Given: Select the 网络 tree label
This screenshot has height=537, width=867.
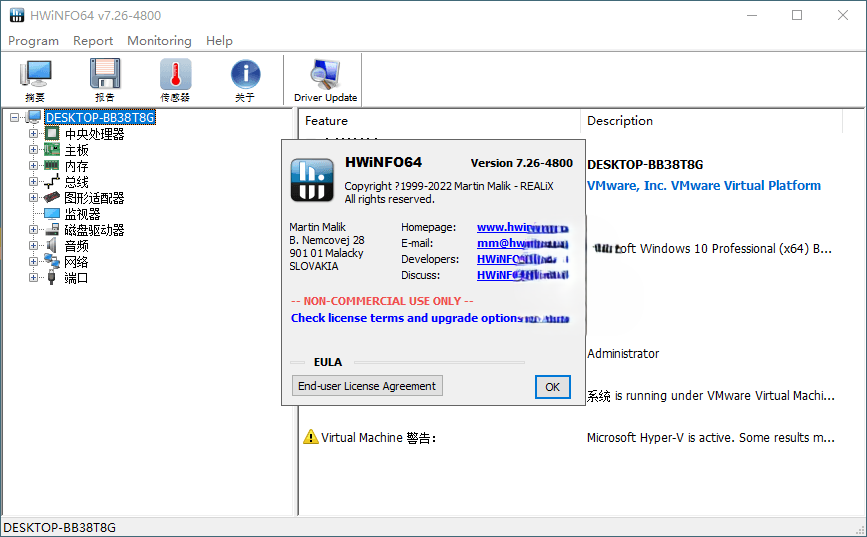Looking at the screenshot, I should click(76, 262).
